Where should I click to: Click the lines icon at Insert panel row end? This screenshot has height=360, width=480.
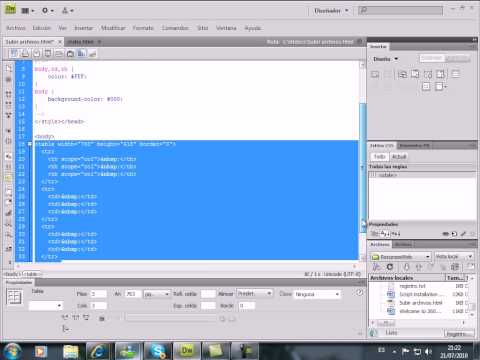455,74
